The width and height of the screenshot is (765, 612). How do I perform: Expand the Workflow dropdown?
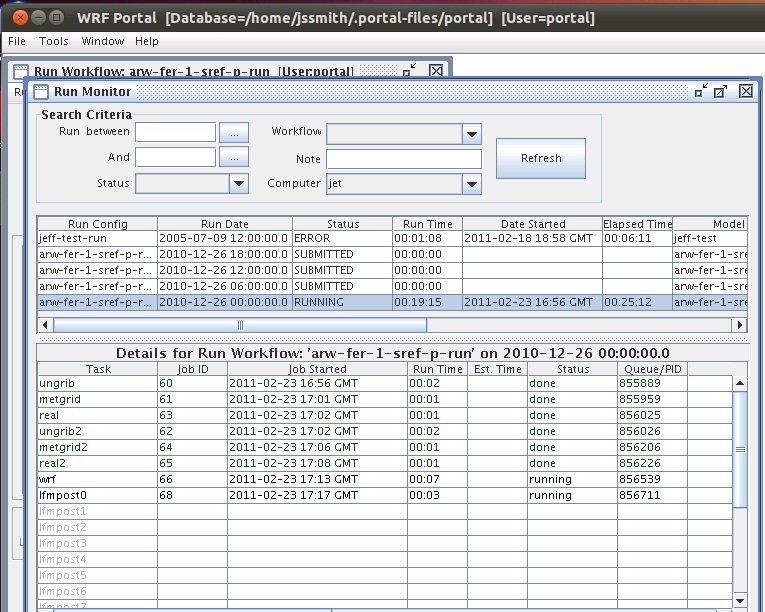pos(471,133)
